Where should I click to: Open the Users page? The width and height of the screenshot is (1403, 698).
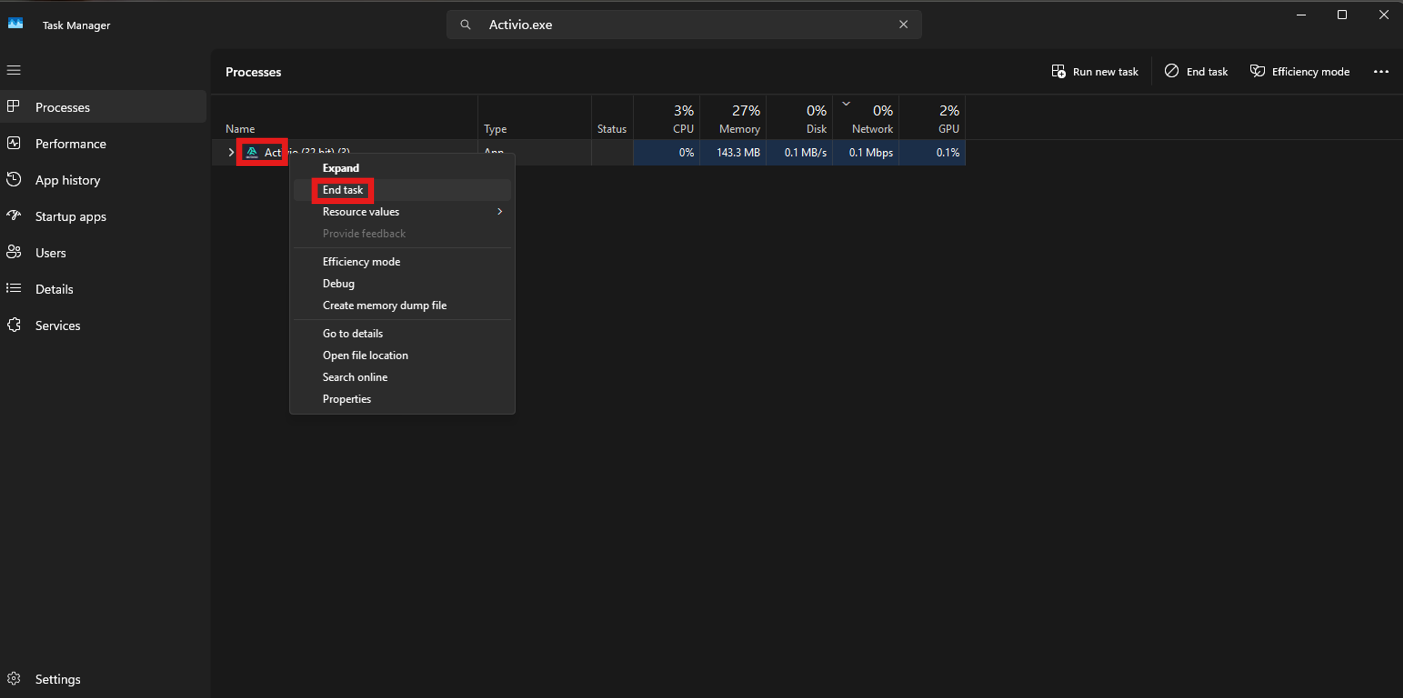50,253
